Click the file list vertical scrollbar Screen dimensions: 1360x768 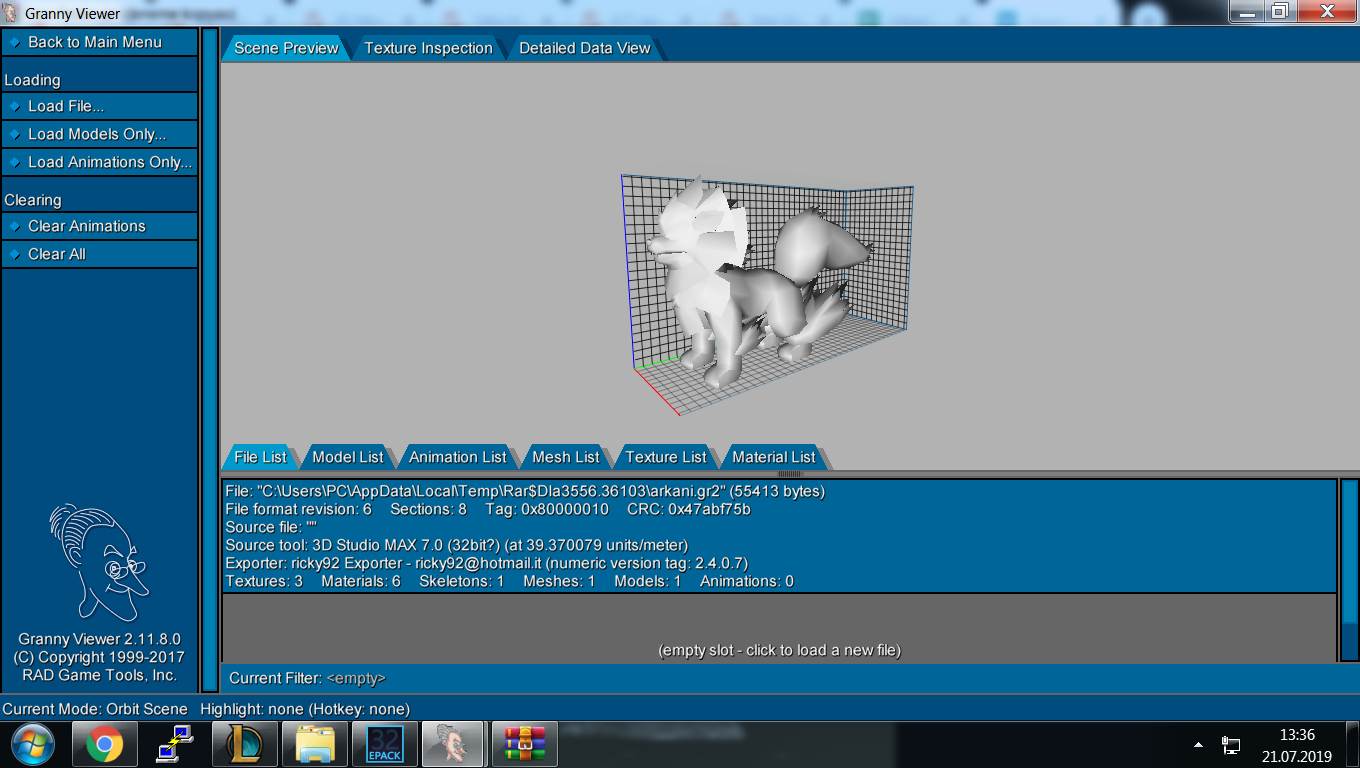[1349, 570]
